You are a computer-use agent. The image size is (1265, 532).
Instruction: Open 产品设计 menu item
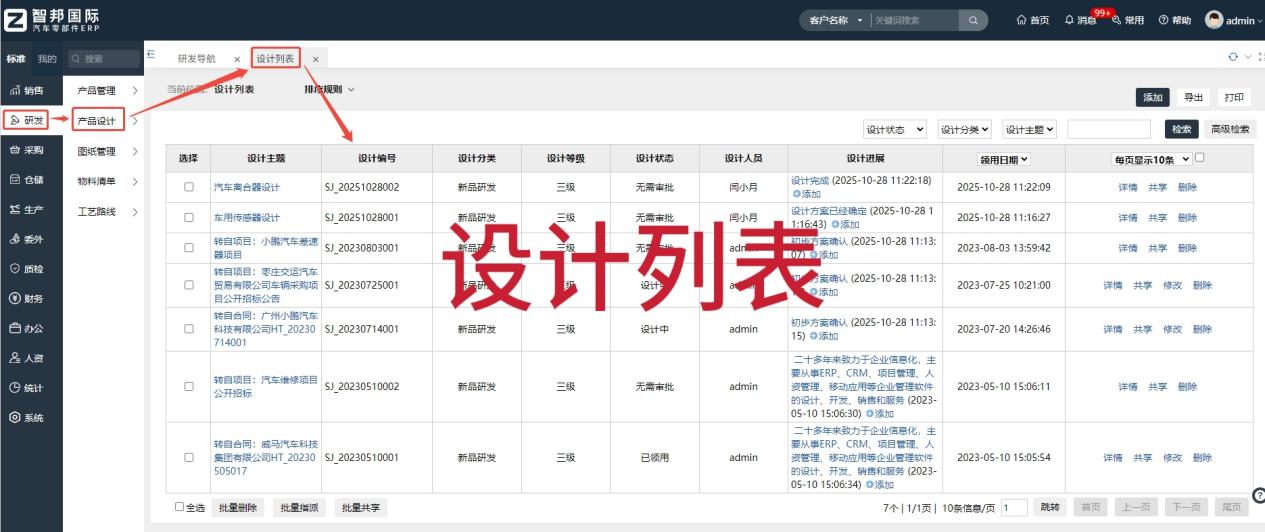coord(97,121)
